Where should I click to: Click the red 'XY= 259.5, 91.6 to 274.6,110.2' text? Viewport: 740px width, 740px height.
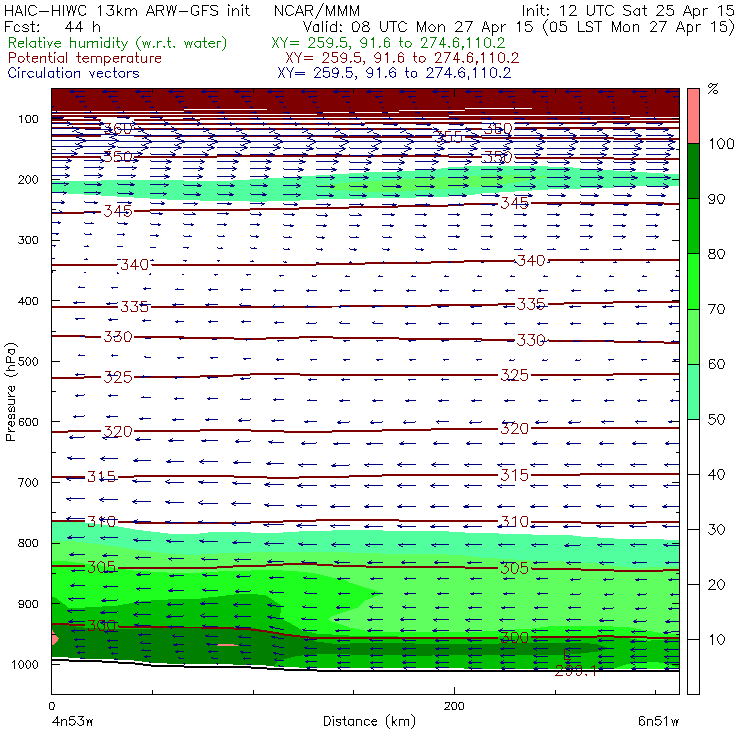pyautogui.click(x=402, y=58)
